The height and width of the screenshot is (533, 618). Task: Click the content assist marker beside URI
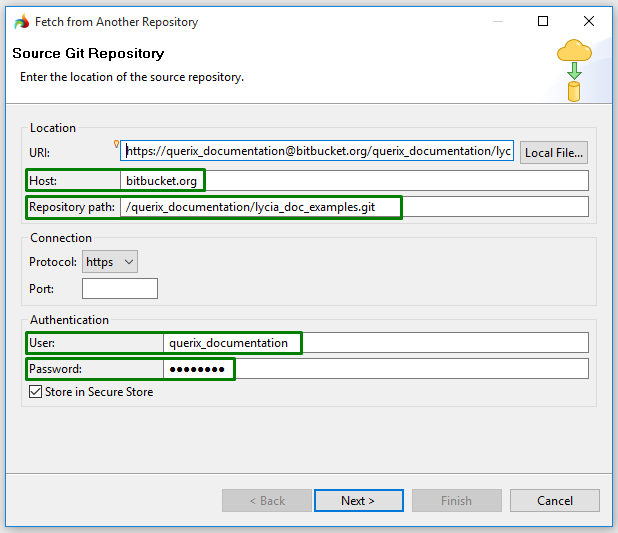click(x=117, y=144)
